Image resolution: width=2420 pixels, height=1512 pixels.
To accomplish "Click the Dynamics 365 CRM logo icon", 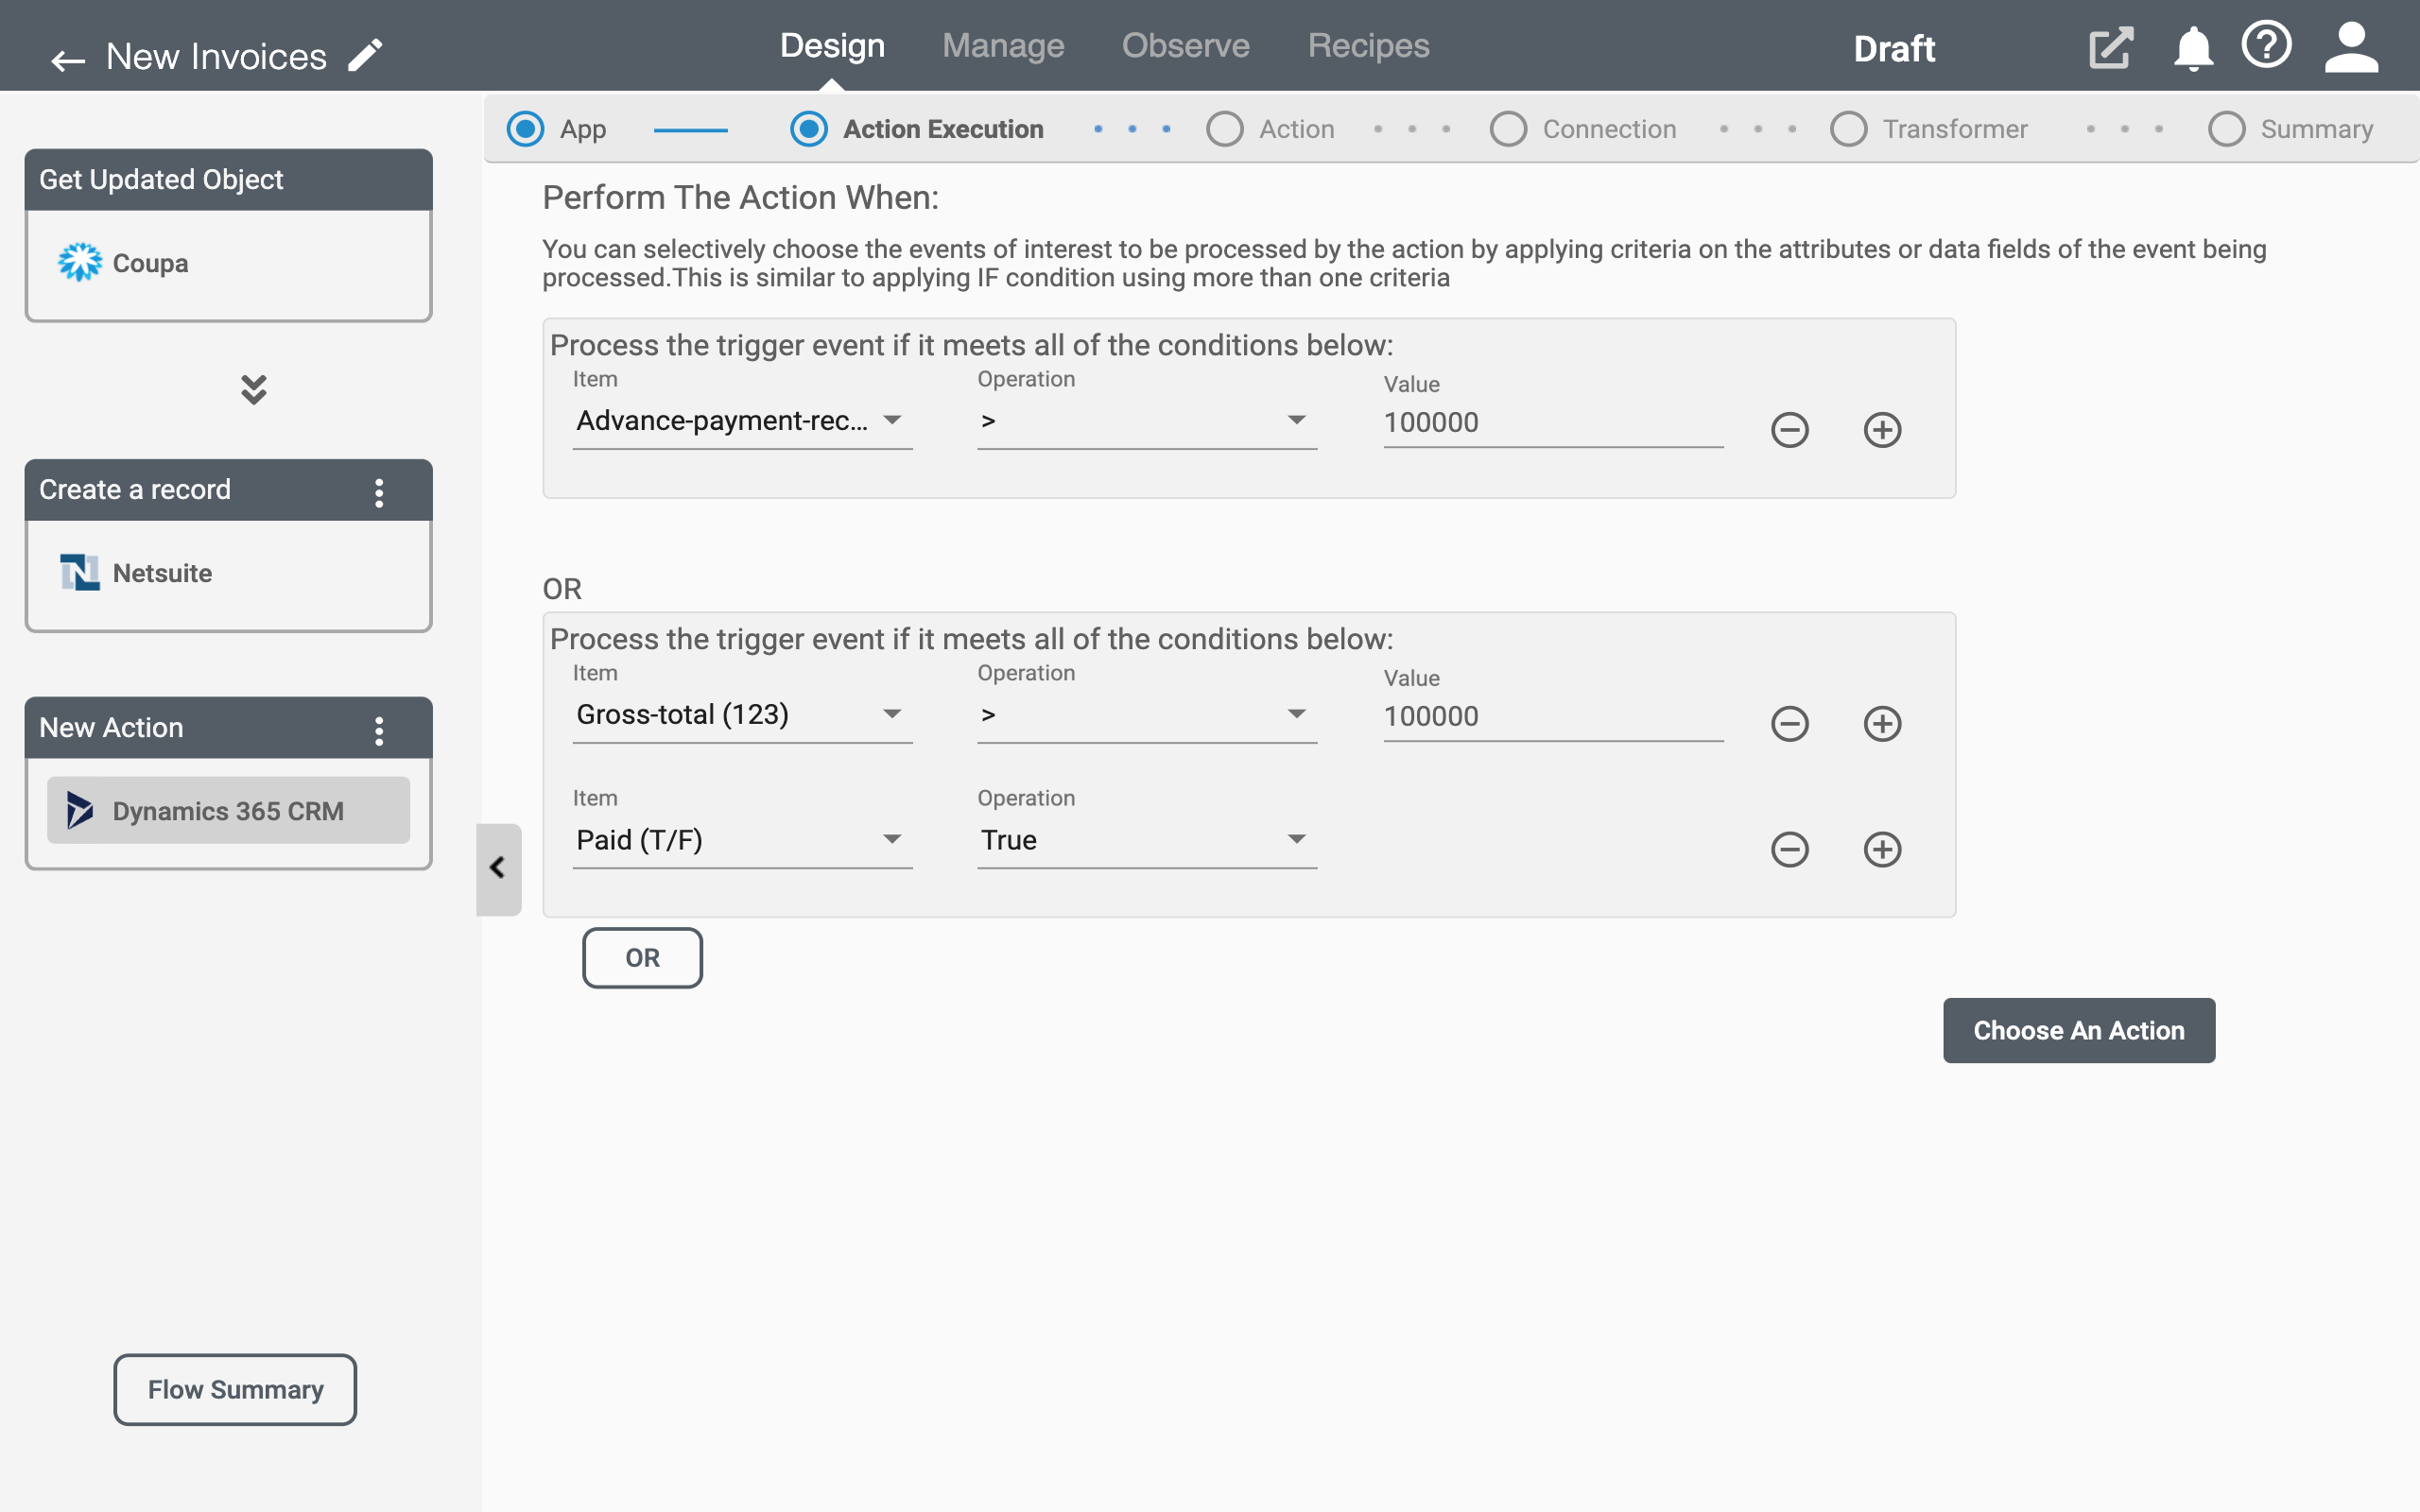I will tap(80, 811).
